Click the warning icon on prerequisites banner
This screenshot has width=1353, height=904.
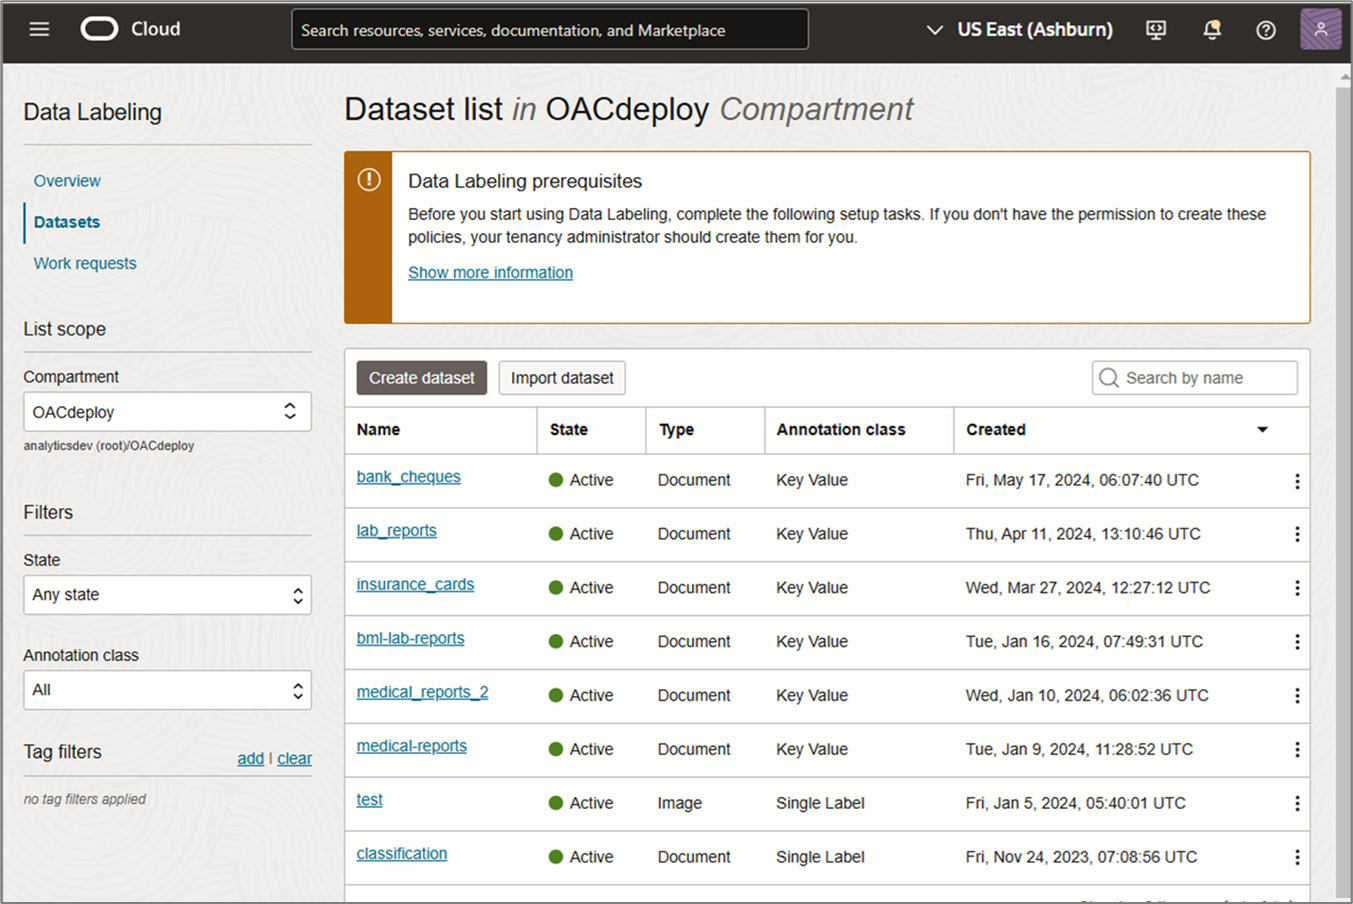click(368, 180)
